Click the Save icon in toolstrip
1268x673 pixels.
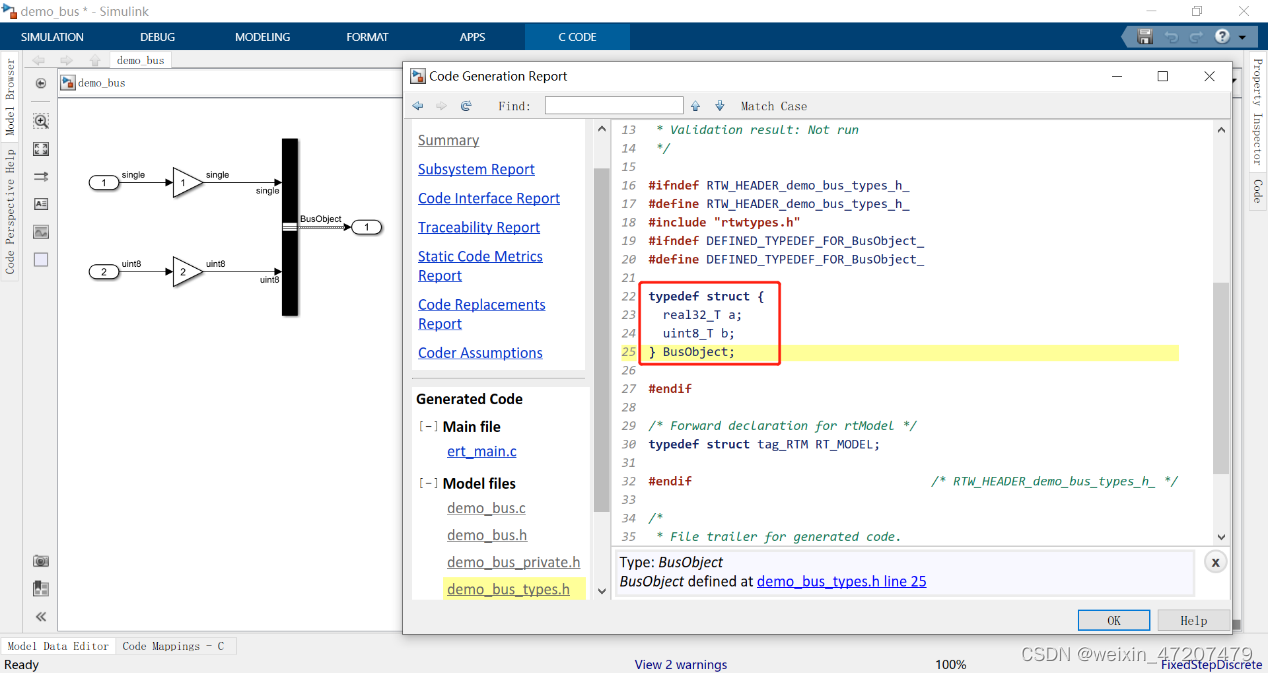click(1145, 37)
